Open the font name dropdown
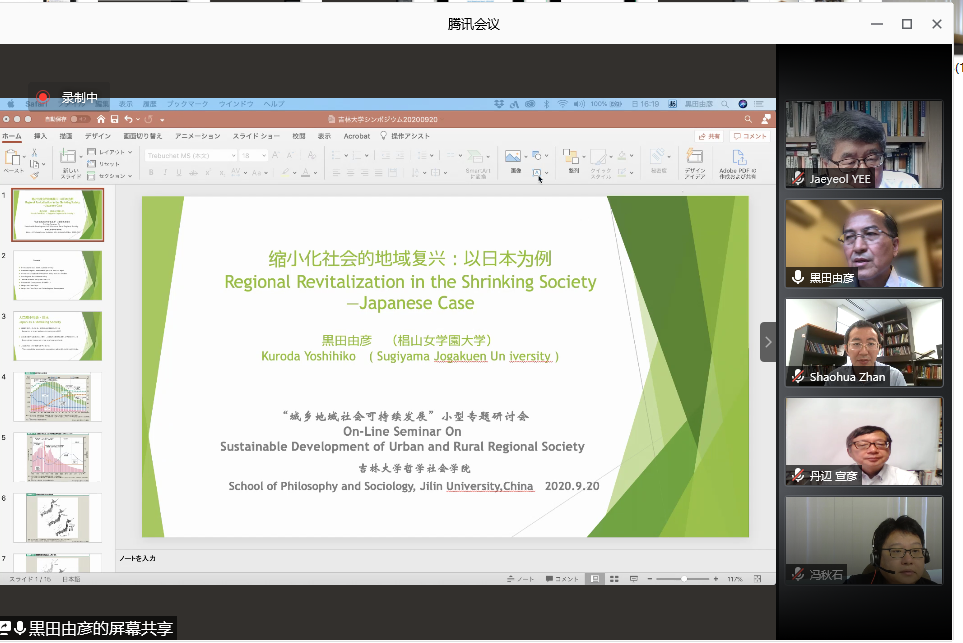The image size is (963, 643). click(191, 155)
